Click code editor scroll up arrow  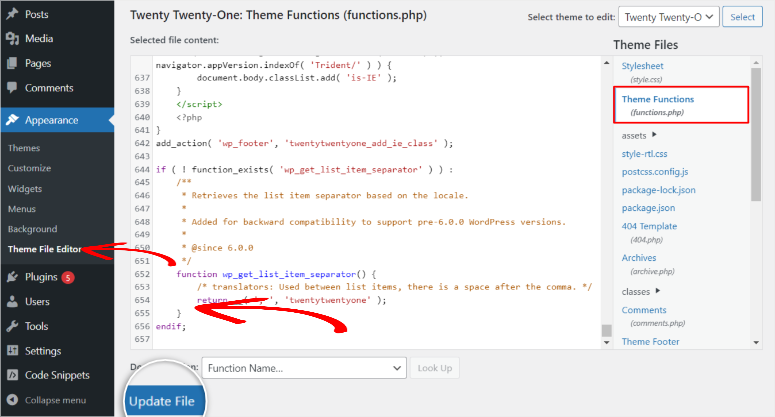[606, 63]
